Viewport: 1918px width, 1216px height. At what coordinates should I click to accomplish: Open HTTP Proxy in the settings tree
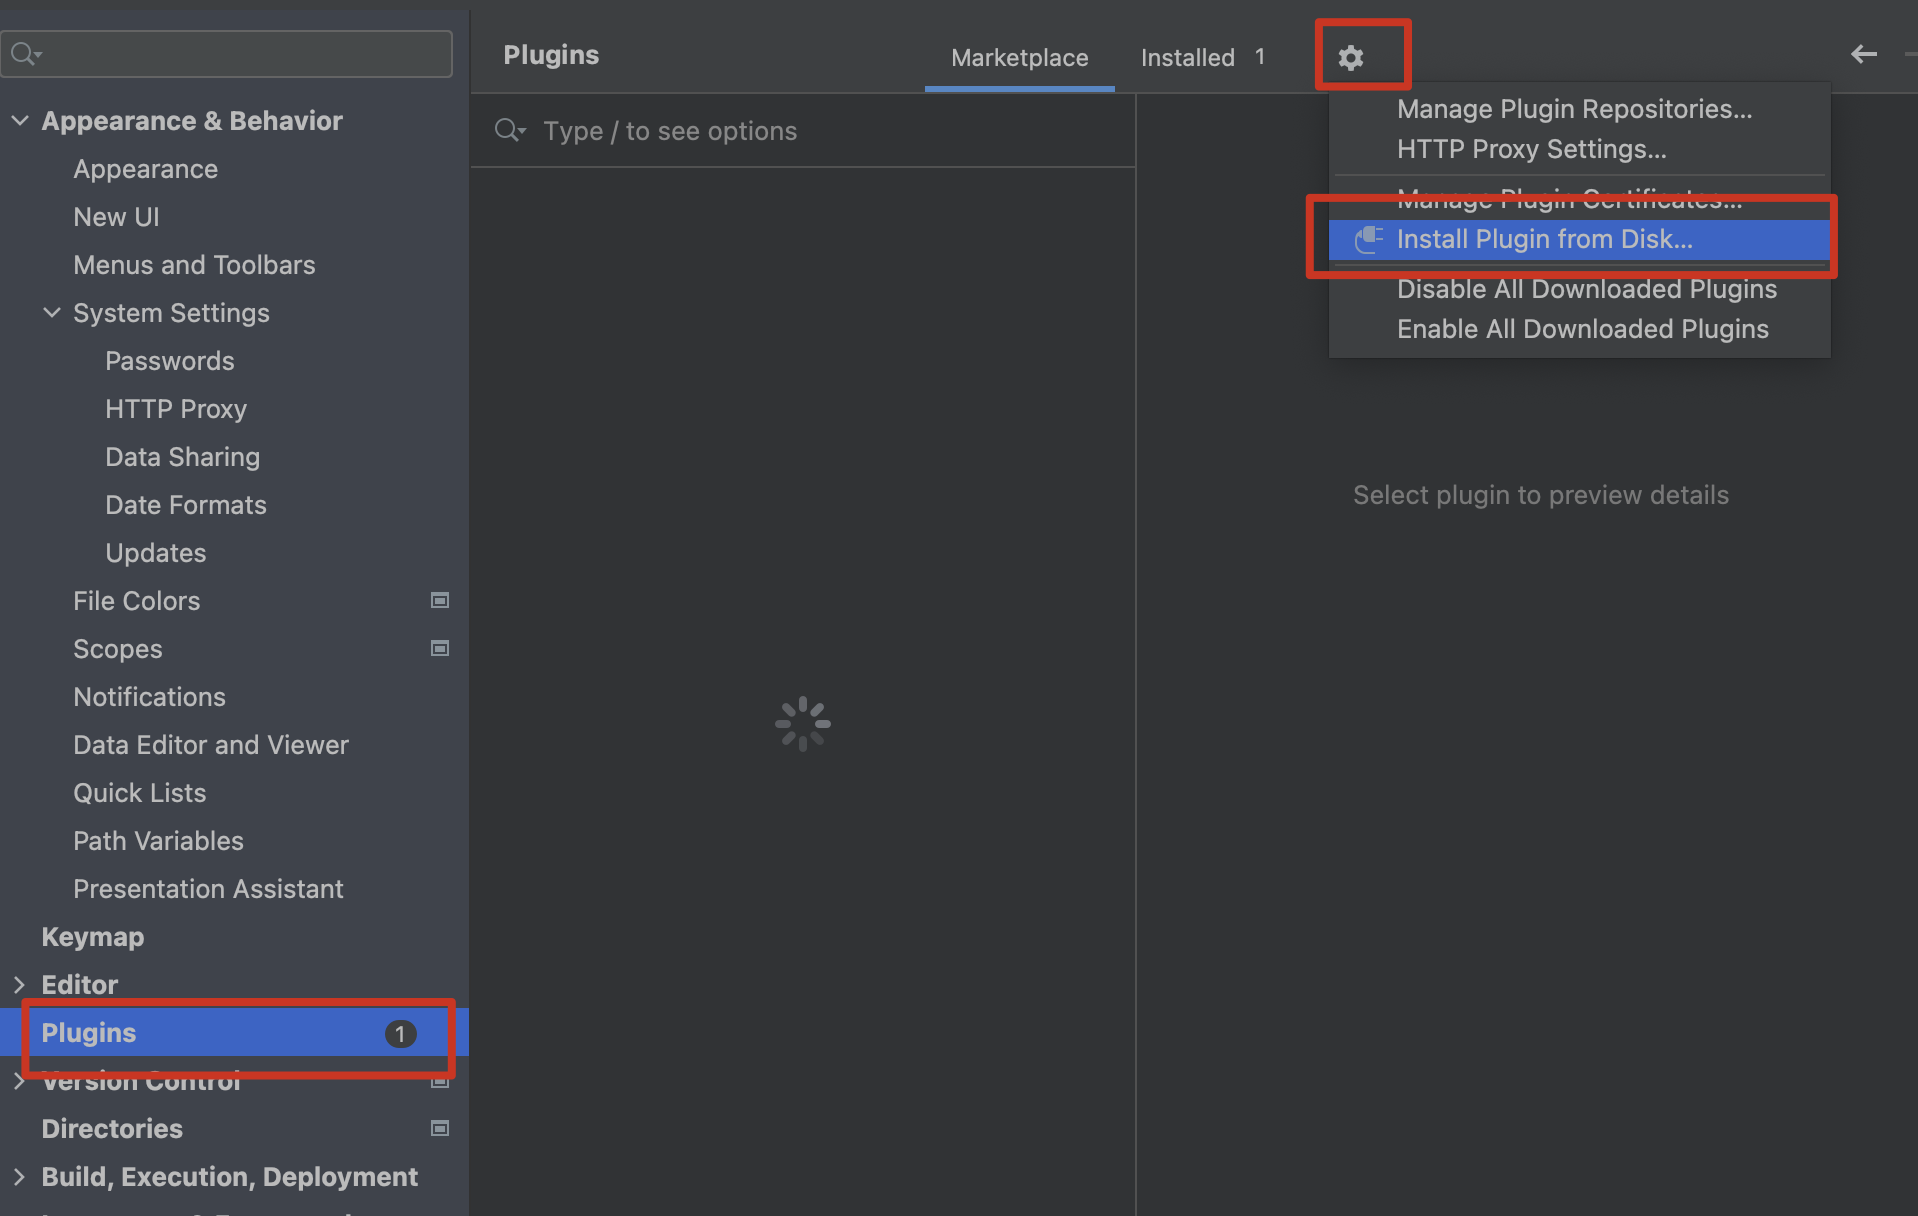coord(176,409)
